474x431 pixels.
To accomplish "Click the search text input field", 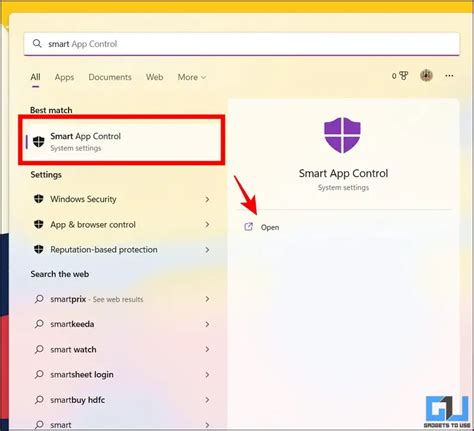I will tap(242, 44).
